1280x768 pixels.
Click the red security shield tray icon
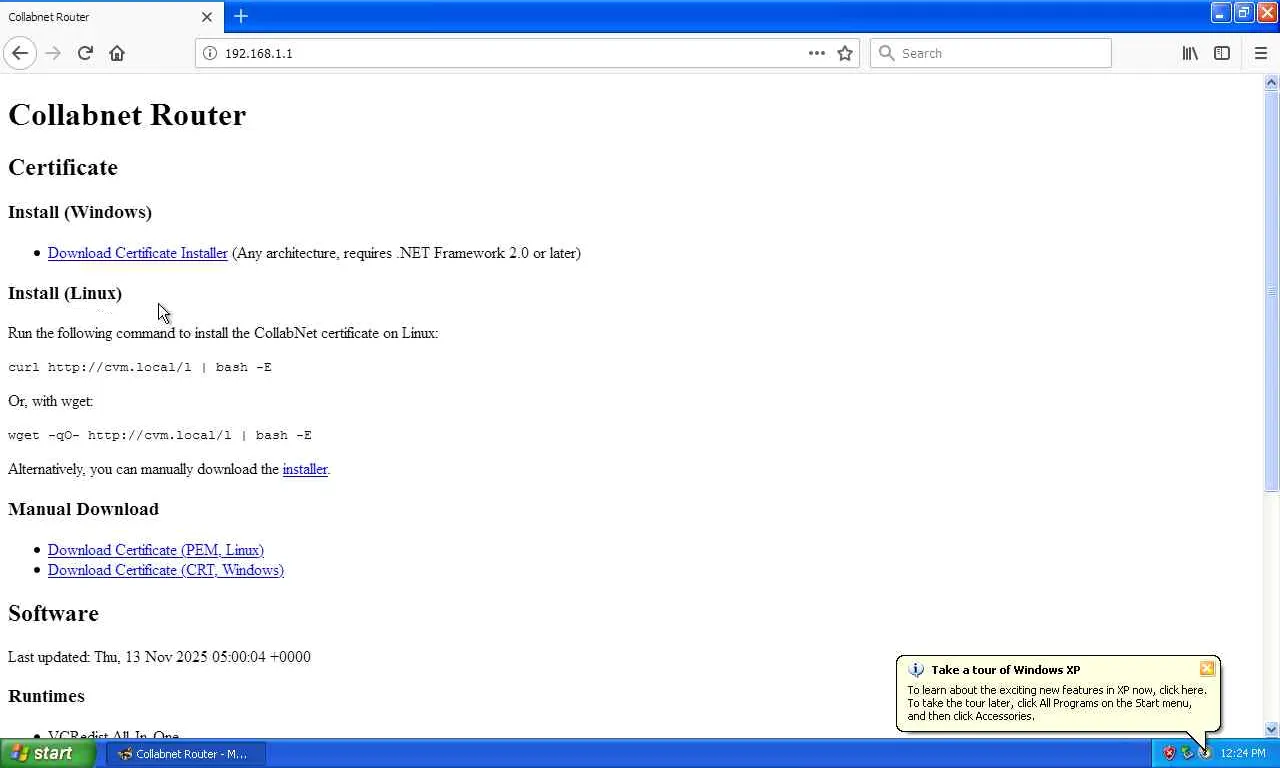coord(1169,753)
